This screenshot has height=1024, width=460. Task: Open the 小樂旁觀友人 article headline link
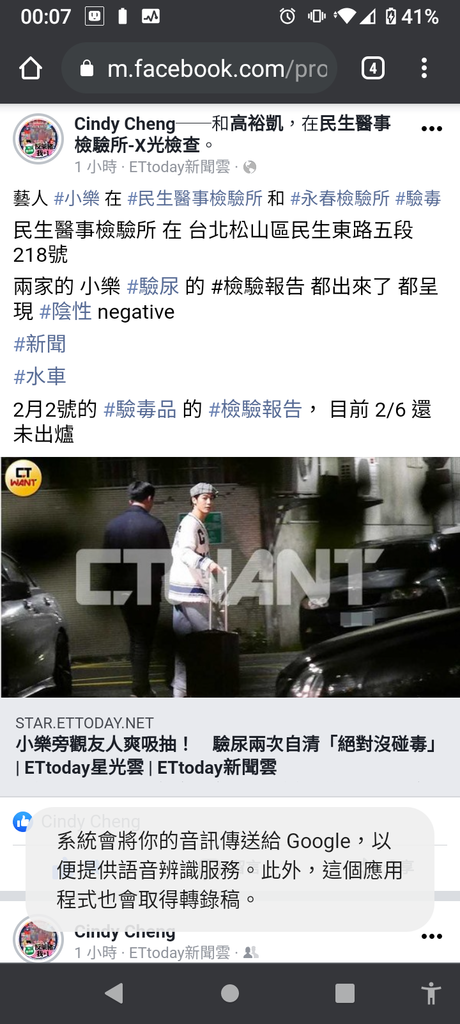tap(226, 756)
